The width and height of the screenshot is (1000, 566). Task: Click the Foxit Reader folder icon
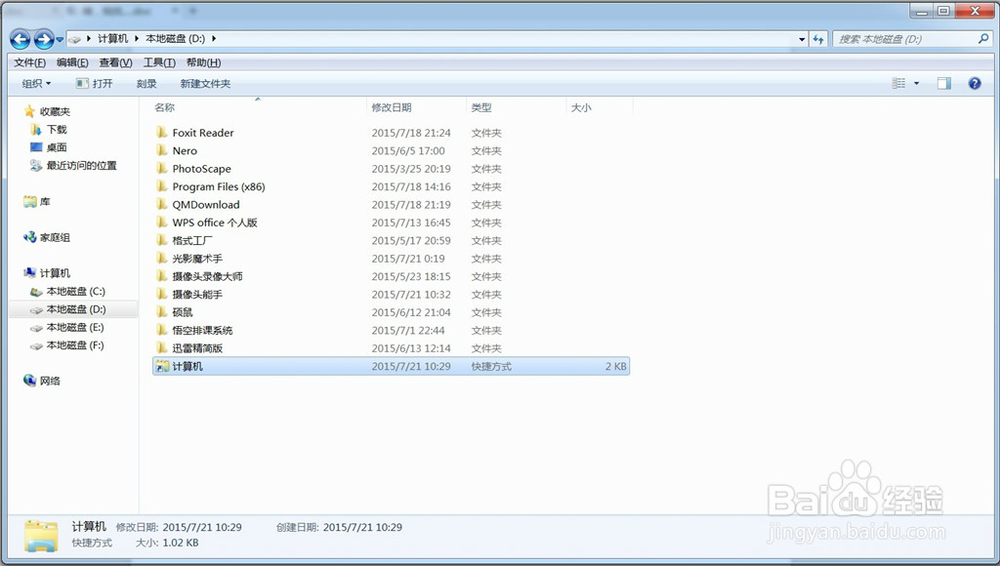[x=162, y=132]
